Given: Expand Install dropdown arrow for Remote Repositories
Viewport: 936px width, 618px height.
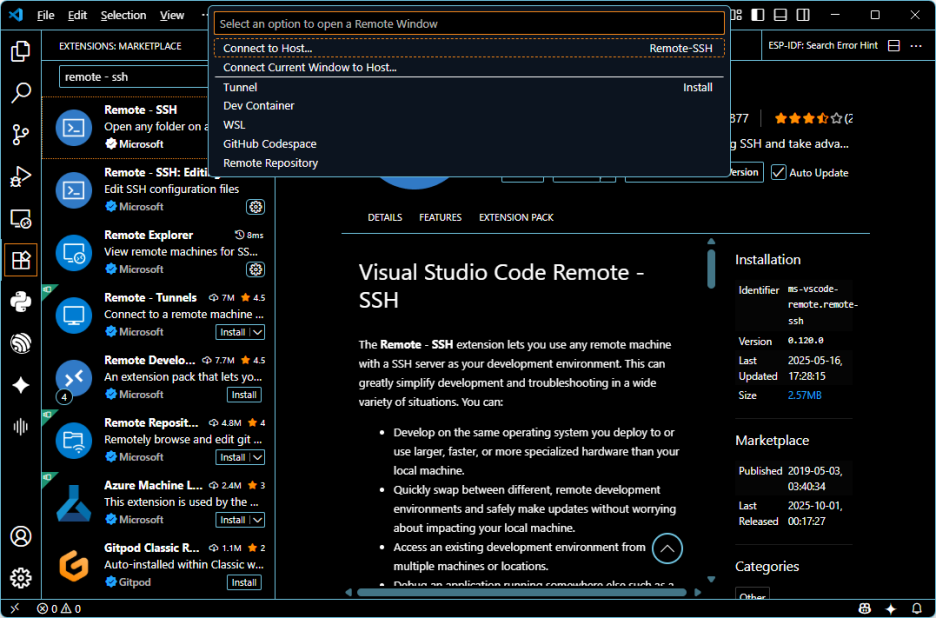Looking at the screenshot, I should pyautogui.click(x=257, y=457).
